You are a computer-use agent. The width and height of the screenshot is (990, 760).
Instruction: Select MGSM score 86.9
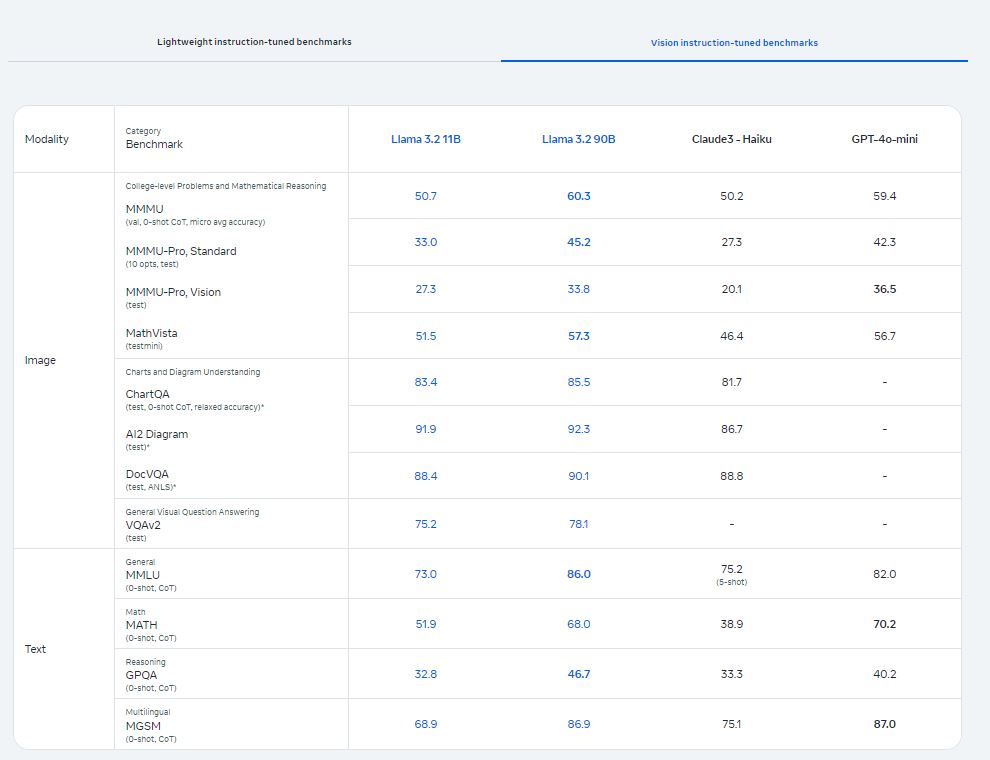coord(578,724)
